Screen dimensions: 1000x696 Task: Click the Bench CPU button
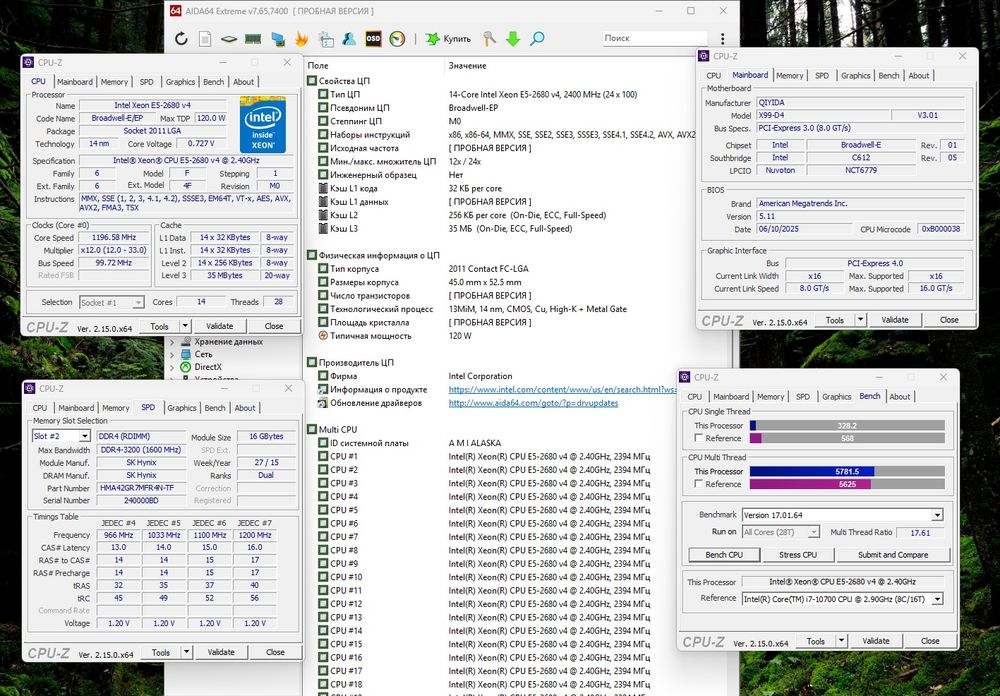724,555
